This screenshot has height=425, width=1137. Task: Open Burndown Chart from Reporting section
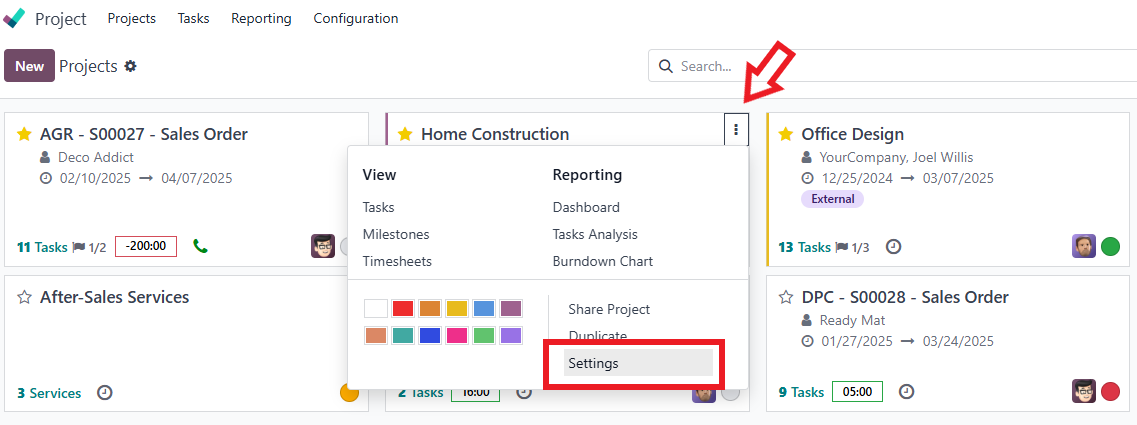point(603,261)
